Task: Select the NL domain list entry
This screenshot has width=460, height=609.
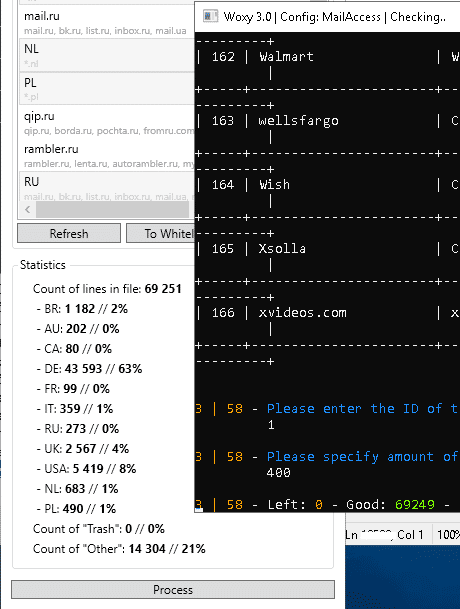Action: coord(106,56)
